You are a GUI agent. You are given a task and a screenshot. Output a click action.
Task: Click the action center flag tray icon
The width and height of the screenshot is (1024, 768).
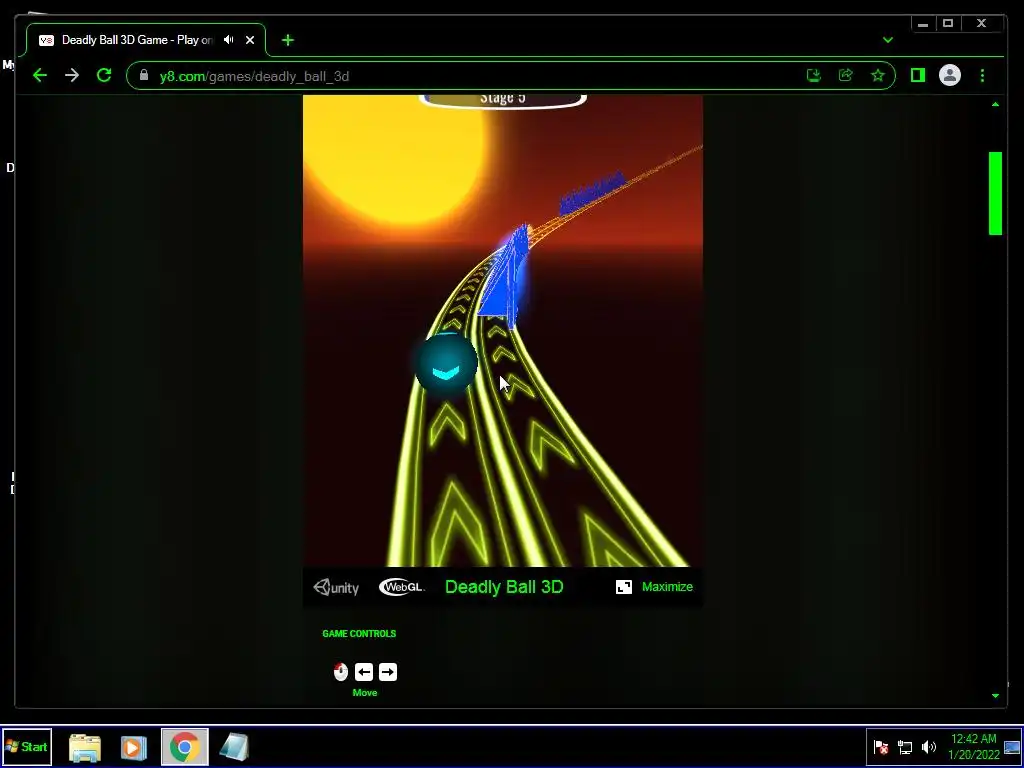click(x=881, y=747)
